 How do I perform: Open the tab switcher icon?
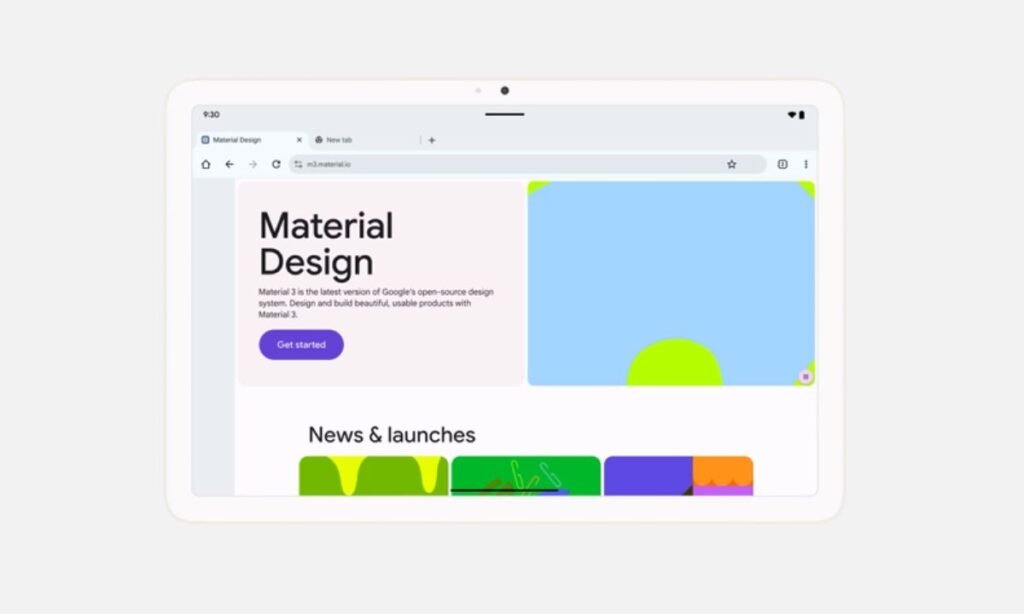coord(782,165)
